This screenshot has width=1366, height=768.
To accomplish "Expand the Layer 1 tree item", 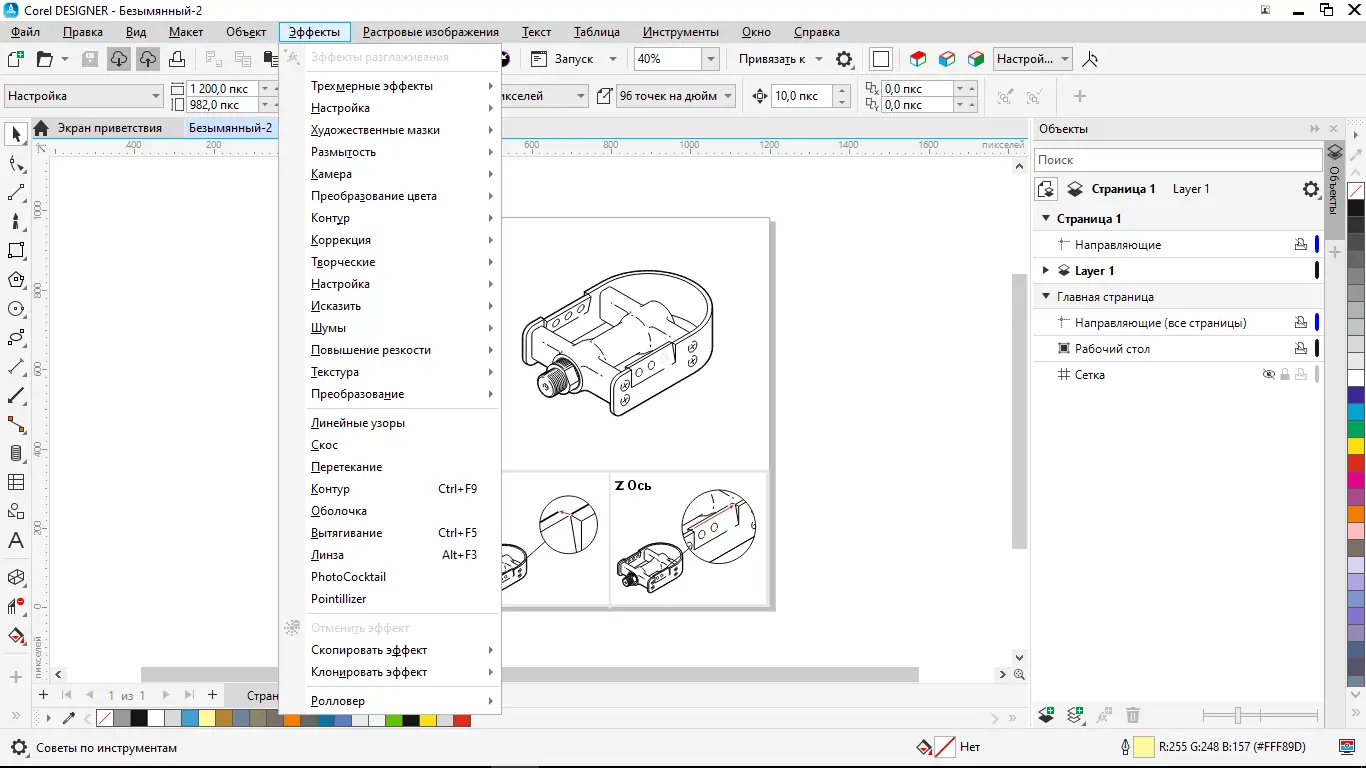I will coord(1046,271).
